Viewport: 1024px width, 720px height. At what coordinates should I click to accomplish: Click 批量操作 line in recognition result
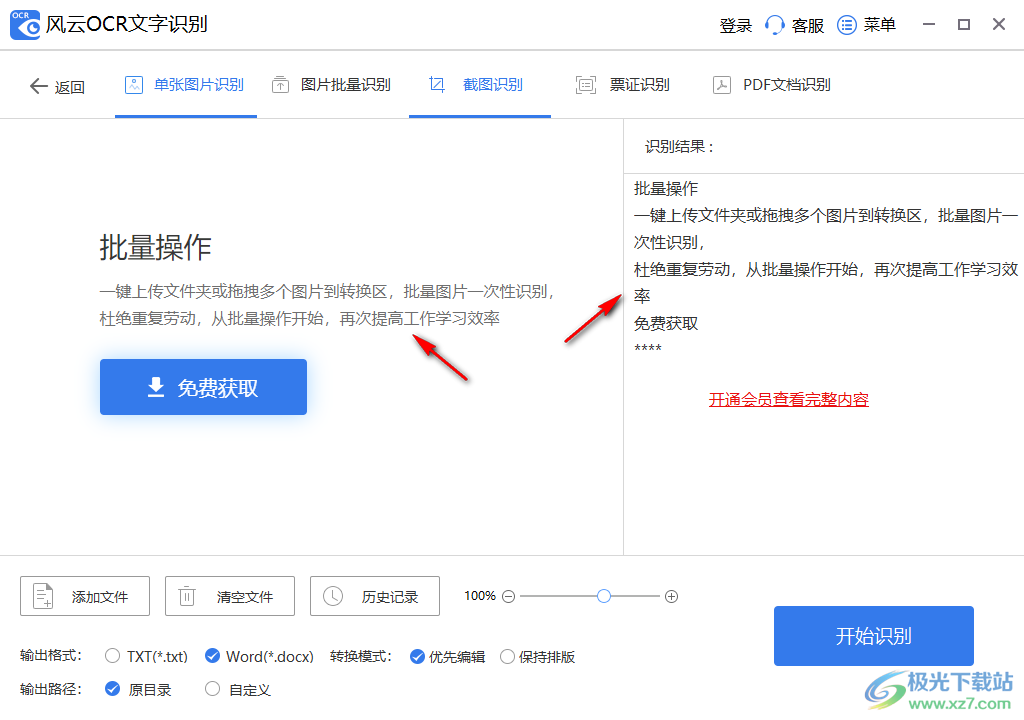665,189
